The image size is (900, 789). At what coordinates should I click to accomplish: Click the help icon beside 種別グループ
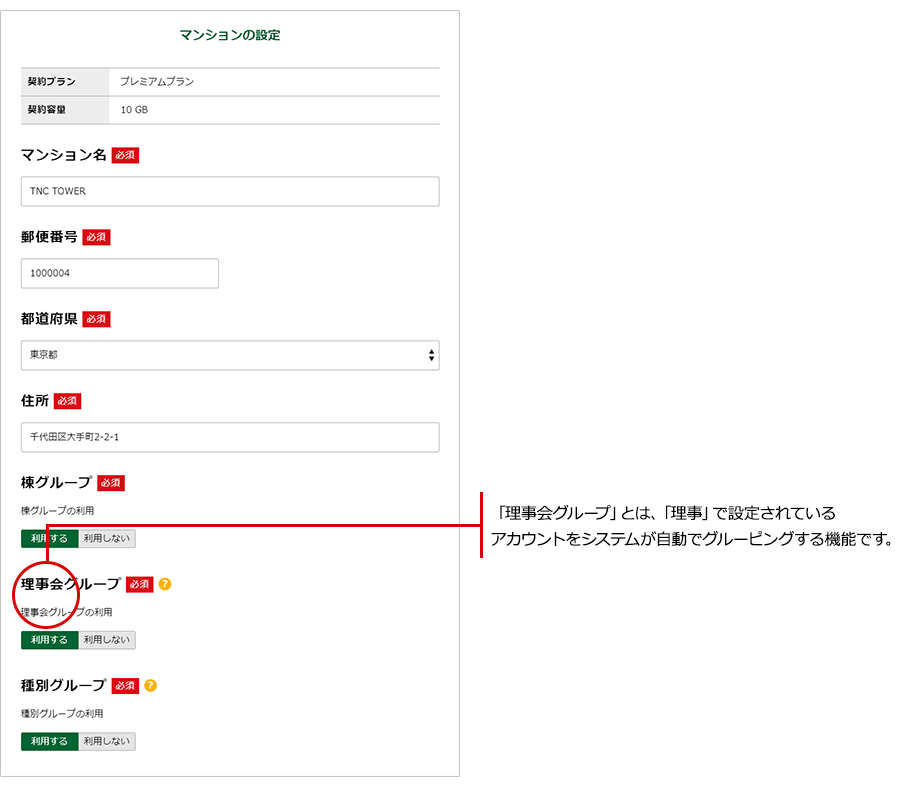tap(151, 686)
